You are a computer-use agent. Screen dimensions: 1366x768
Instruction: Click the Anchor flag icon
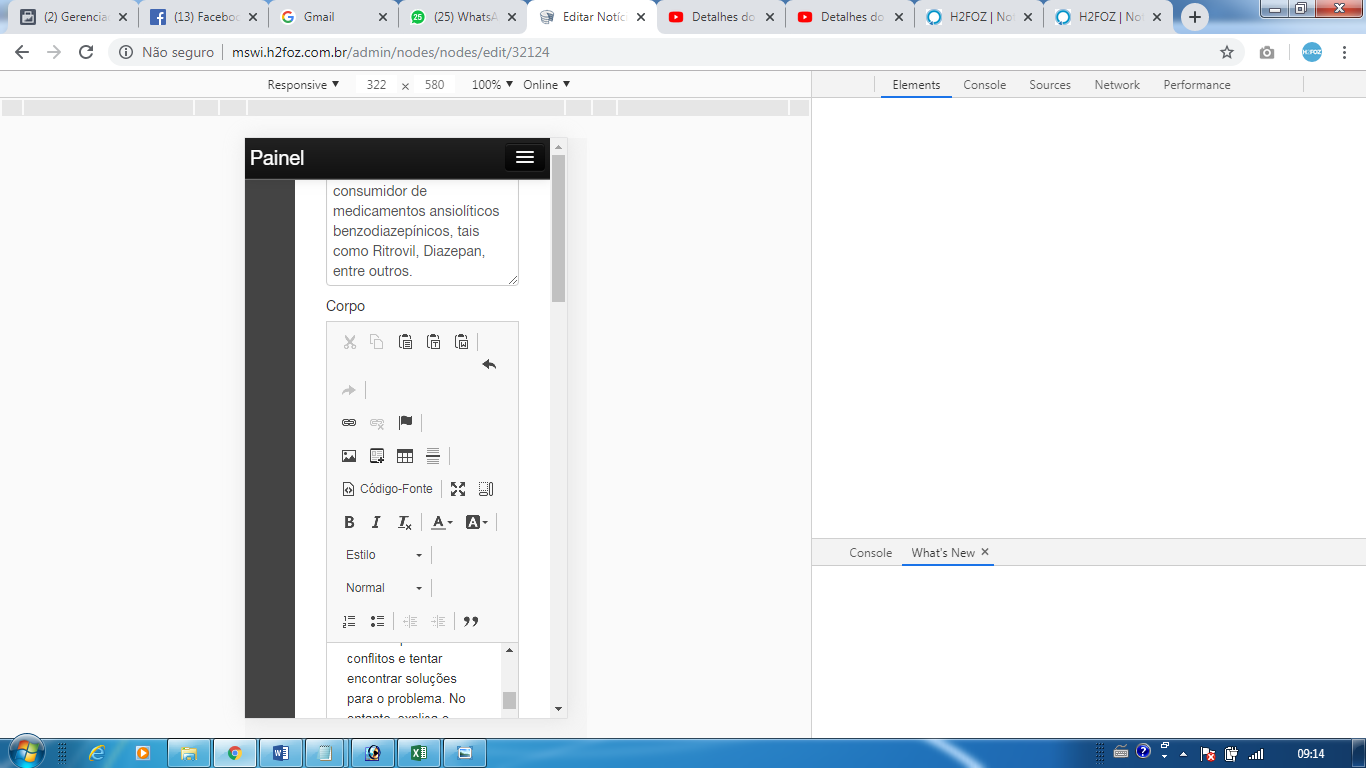(x=405, y=423)
